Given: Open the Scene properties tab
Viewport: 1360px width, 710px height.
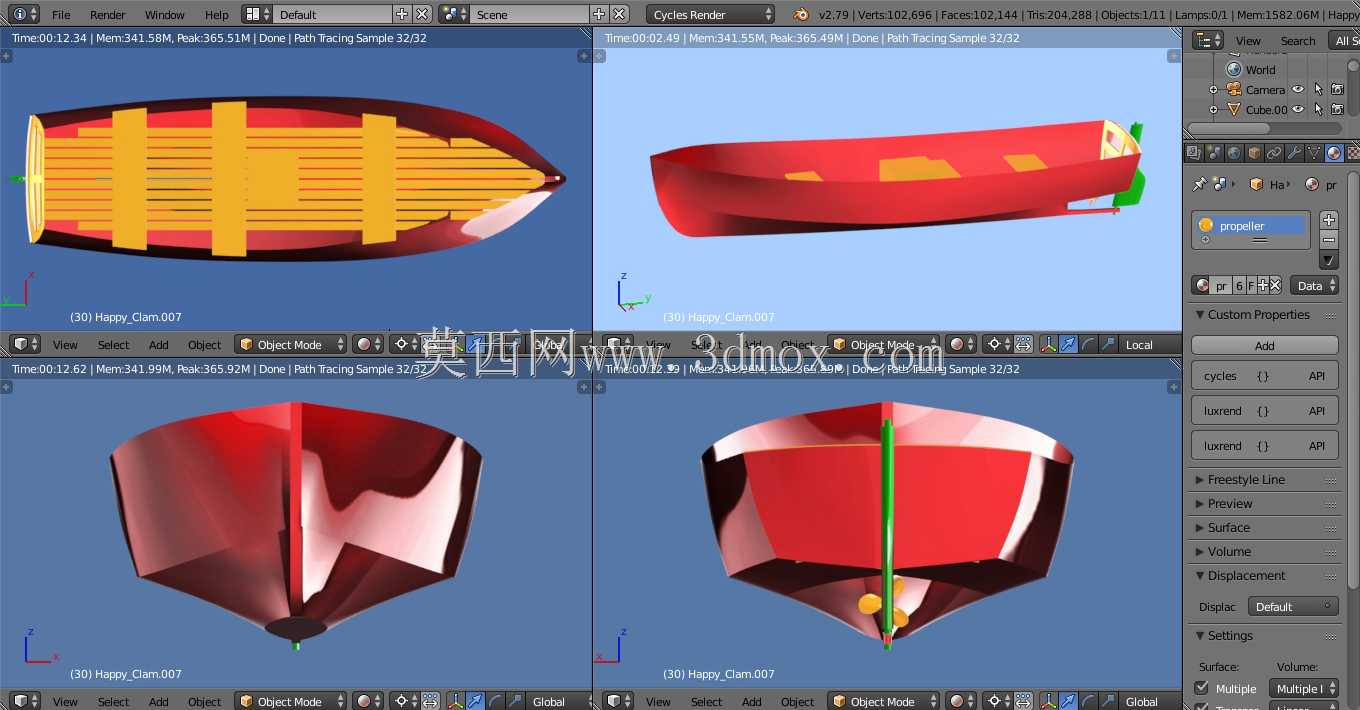Looking at the screenshot, I should coord(1213,153).
